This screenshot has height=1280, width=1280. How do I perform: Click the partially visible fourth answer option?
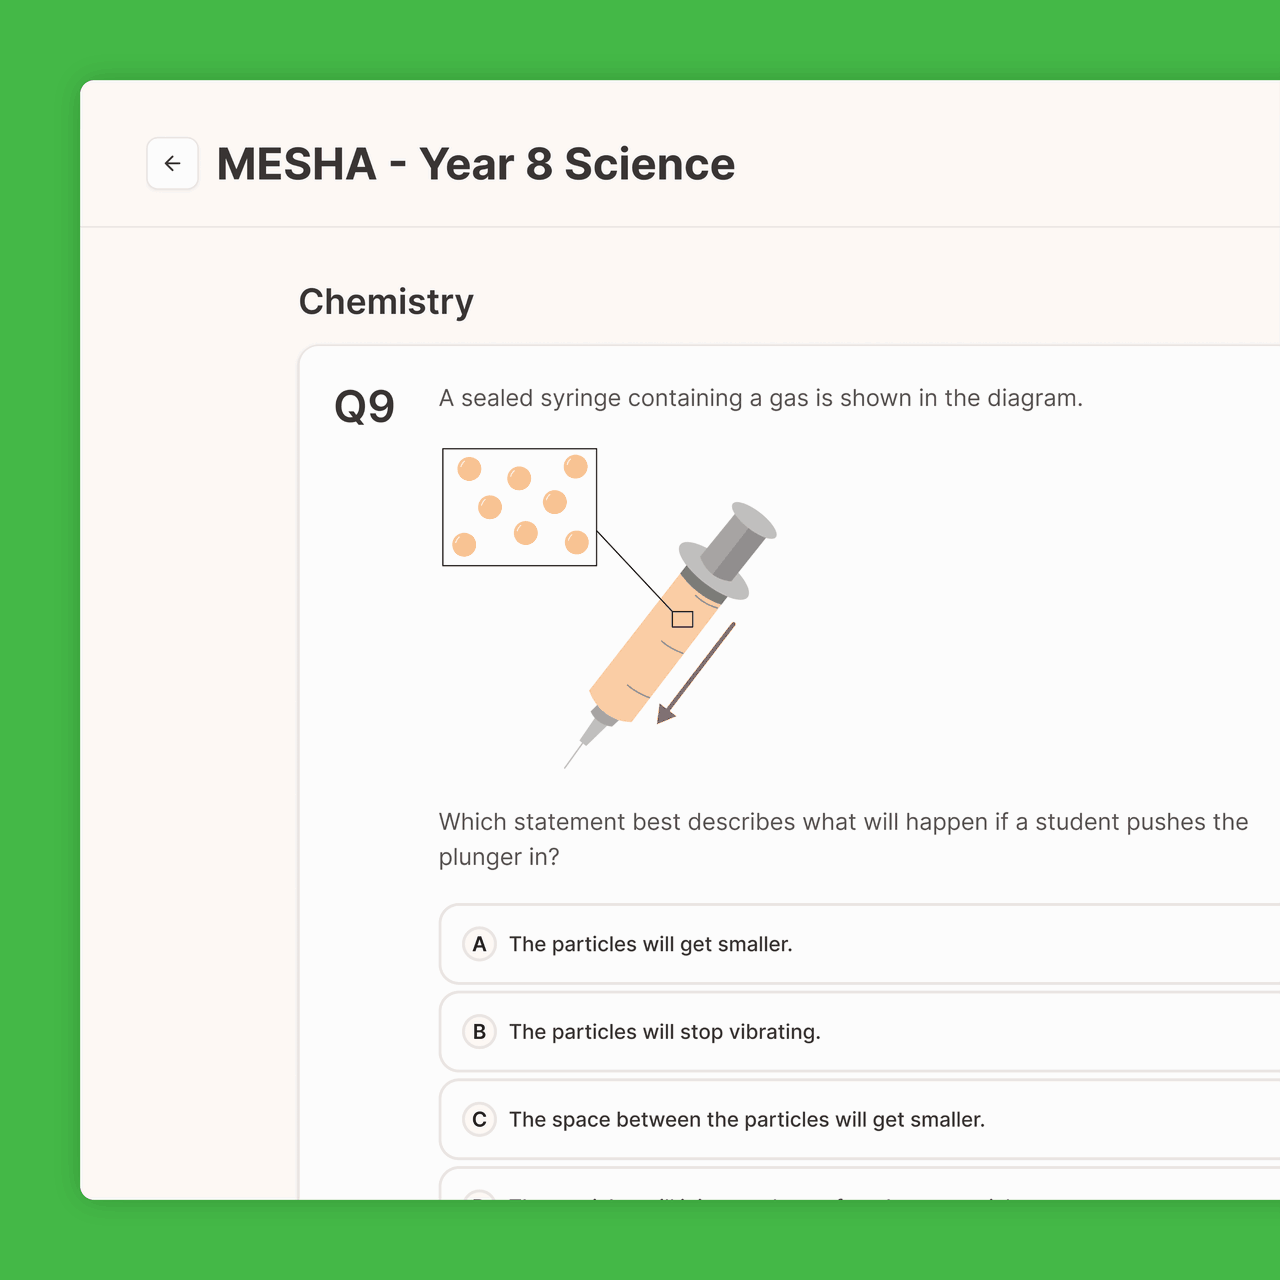(x=860, y=1184)
